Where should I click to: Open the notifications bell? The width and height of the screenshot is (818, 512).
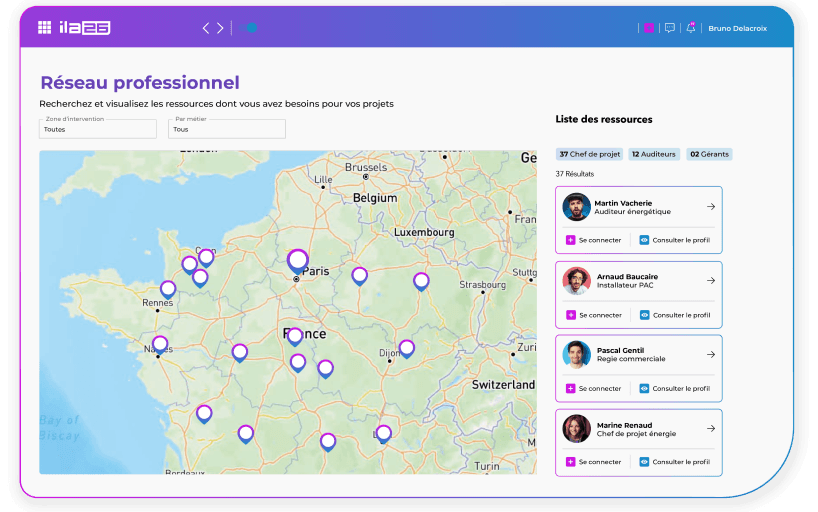[691, 28]
